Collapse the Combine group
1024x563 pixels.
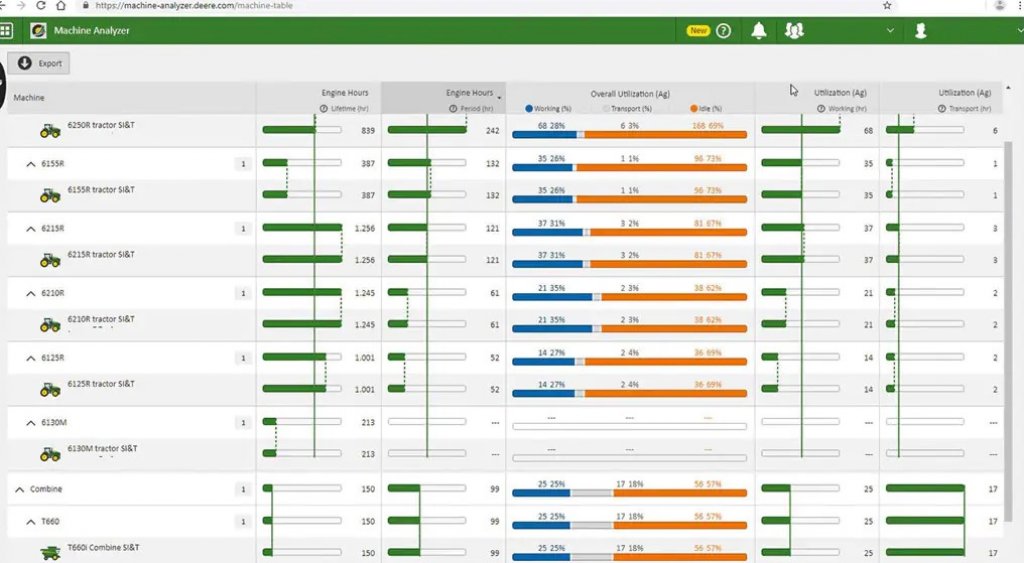(20, 489)
